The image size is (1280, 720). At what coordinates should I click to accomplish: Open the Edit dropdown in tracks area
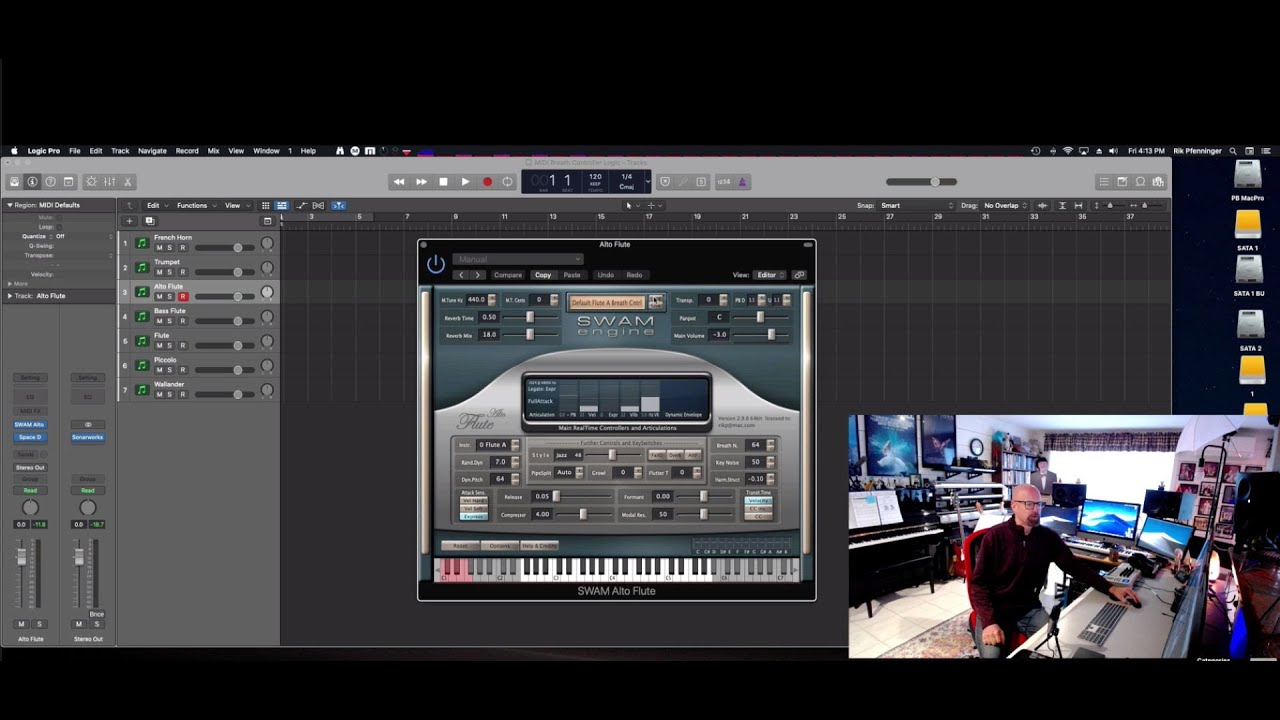coord(156,205)
